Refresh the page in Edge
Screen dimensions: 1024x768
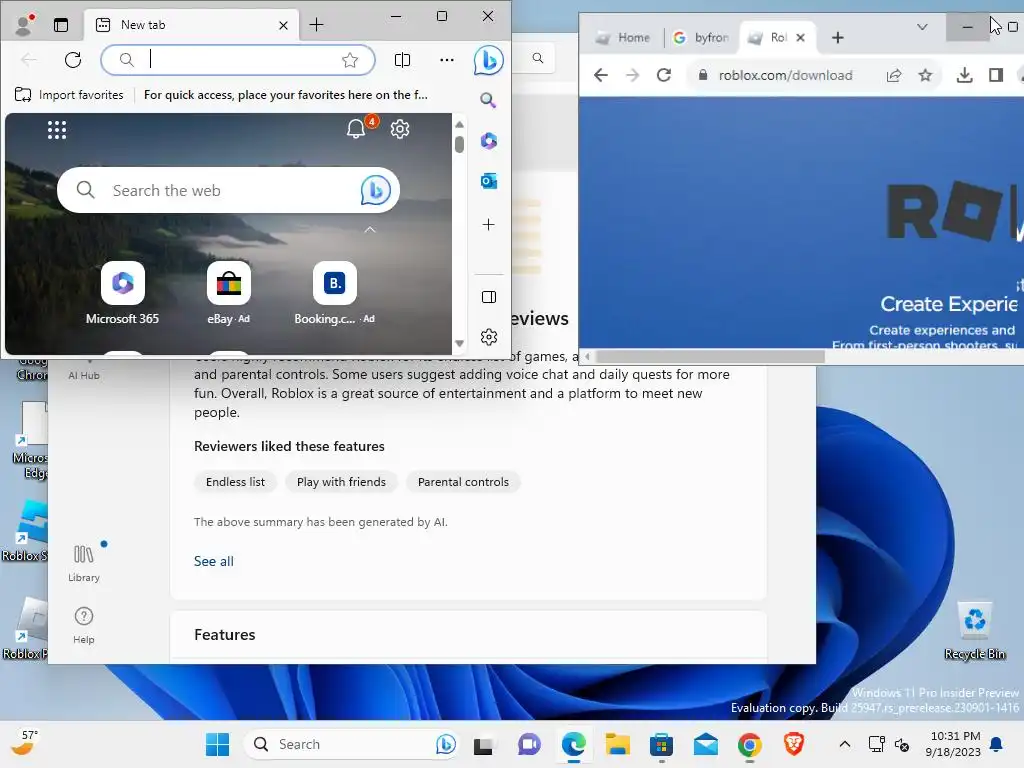click(73, 60)
